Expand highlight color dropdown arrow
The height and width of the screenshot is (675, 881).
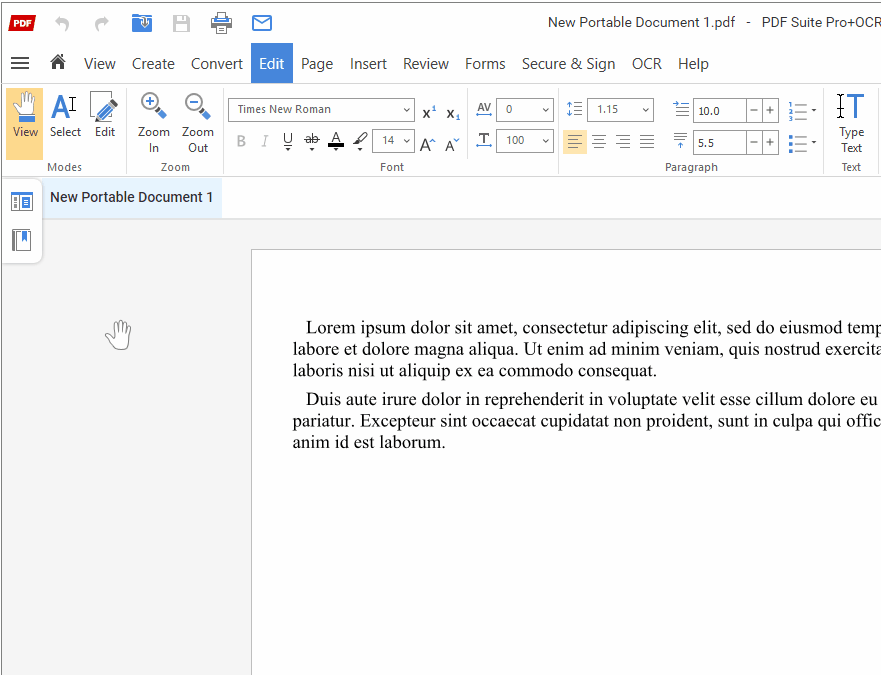coord(360,150)
